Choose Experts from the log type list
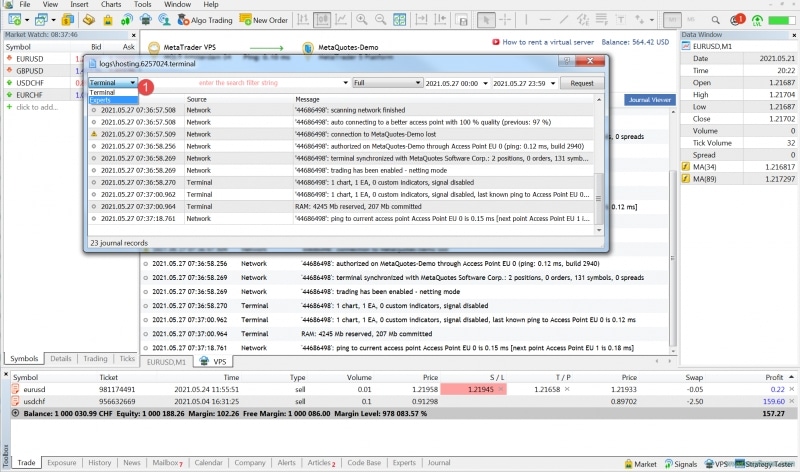The image size is (800, 472). [x=113, y=100]
